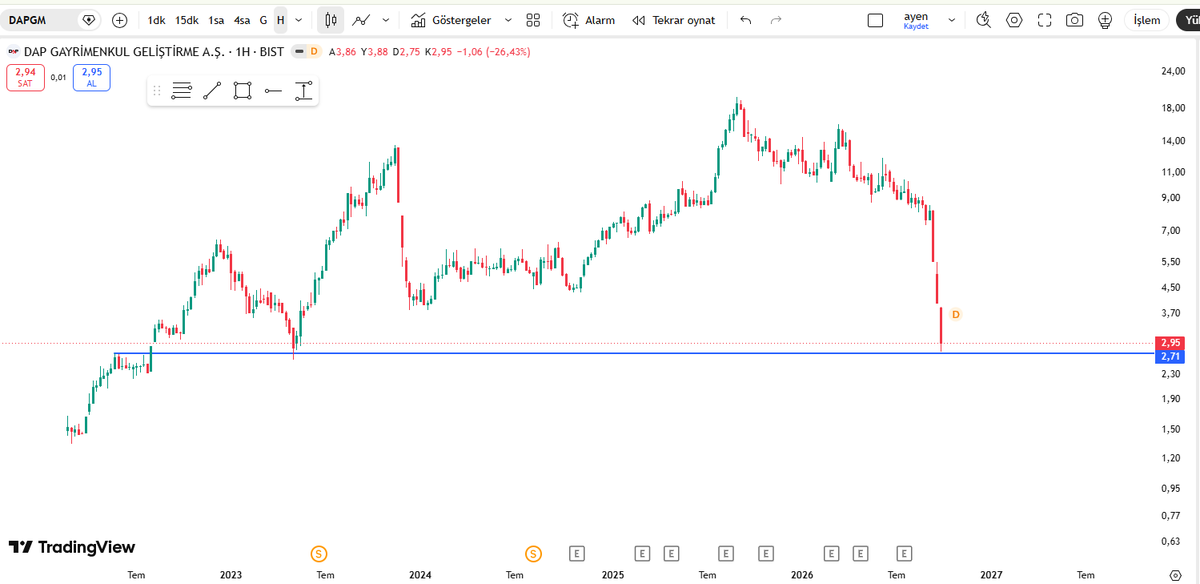Screen dimensions: 1200x584
Task: Click the red 2,94 SAT sell button
Action: [25, 77]
